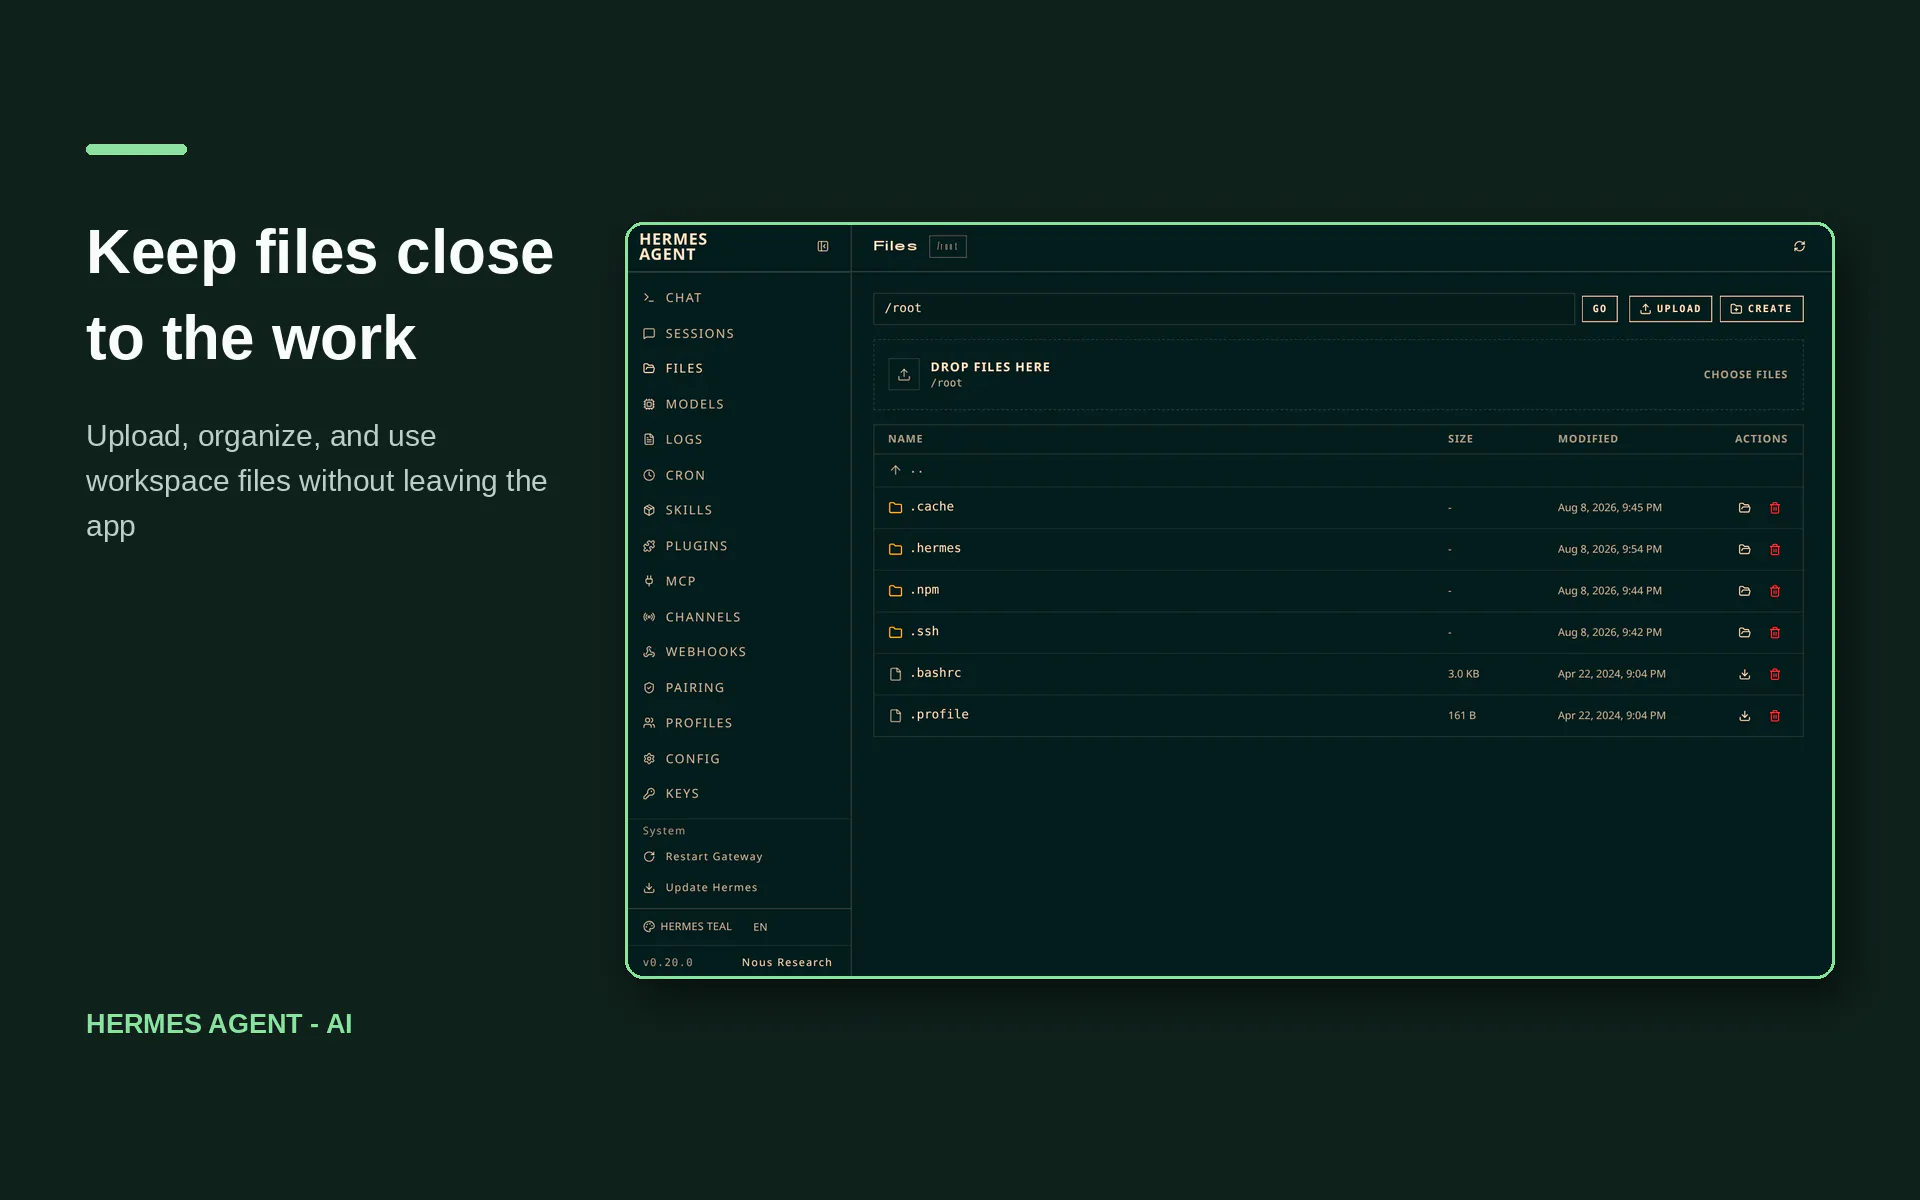Click the .hermes folder name
Screen dimensions: 1920x1200
936,549
